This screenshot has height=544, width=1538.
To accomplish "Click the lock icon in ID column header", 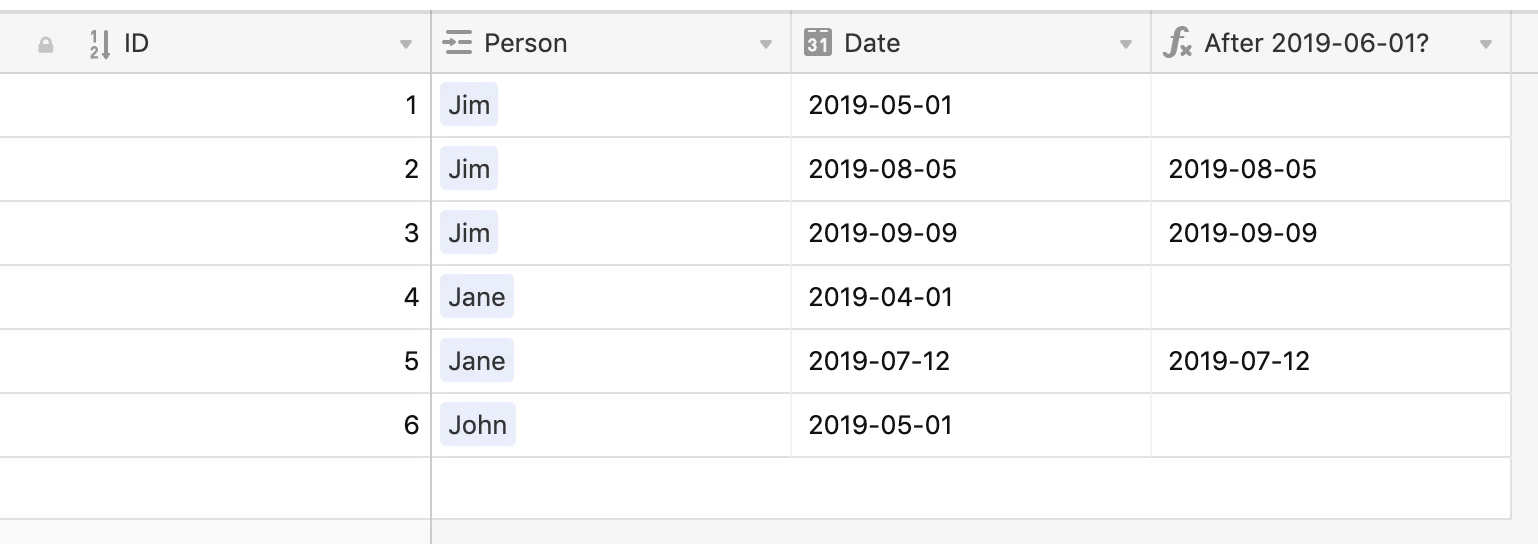I will [x=45, y=44].
